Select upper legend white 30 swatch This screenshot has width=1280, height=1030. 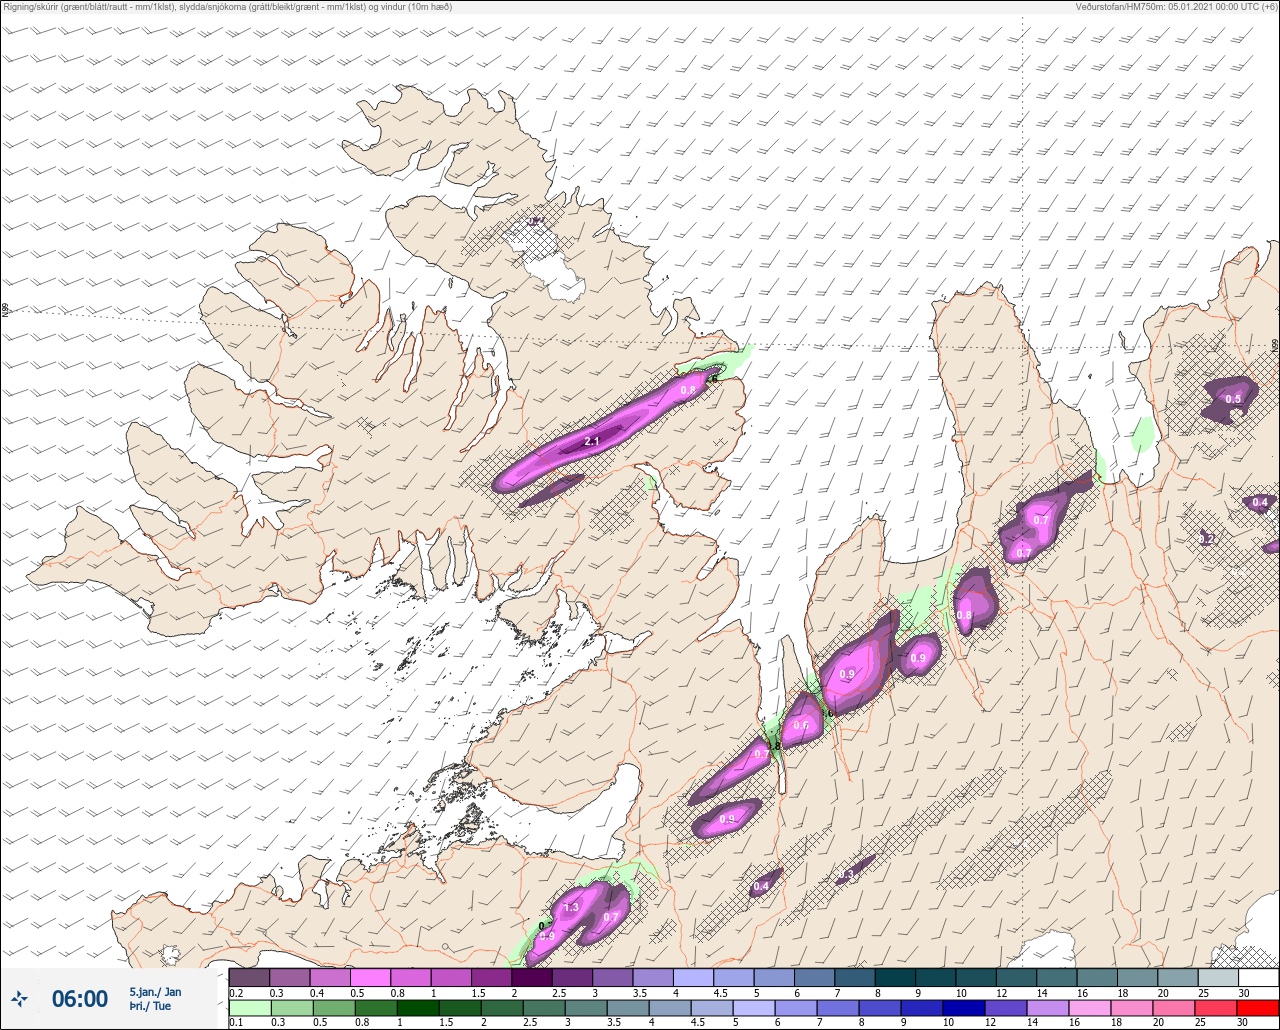point(1258,977)
